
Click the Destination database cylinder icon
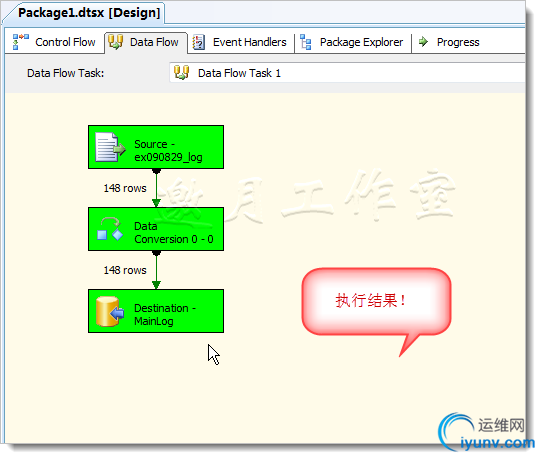click(x=110, y=311)
